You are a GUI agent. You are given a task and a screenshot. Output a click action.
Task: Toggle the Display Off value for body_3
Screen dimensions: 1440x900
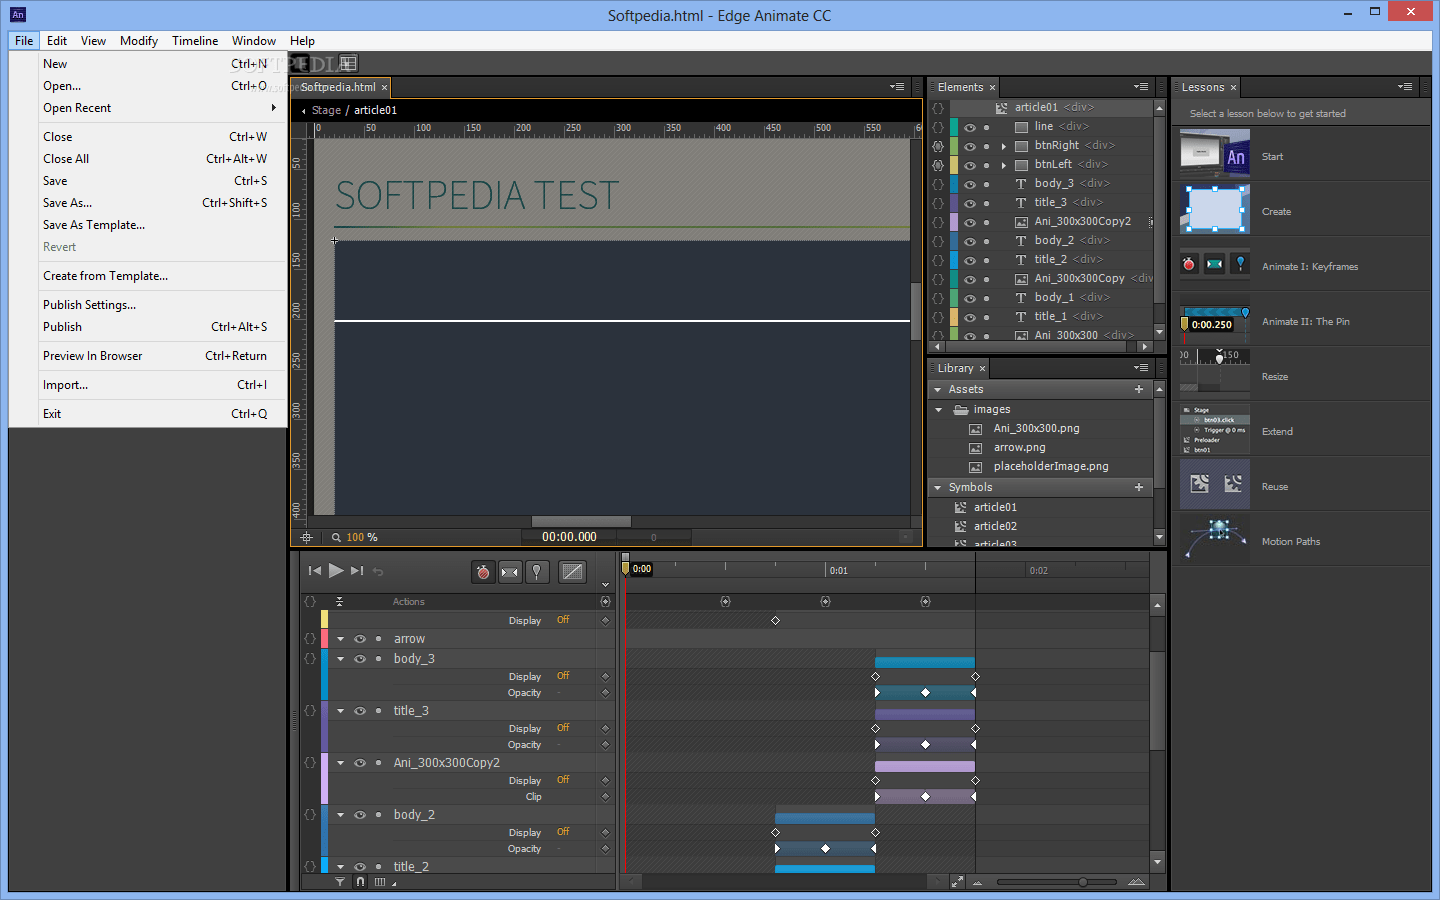click(x=562, y=676)
